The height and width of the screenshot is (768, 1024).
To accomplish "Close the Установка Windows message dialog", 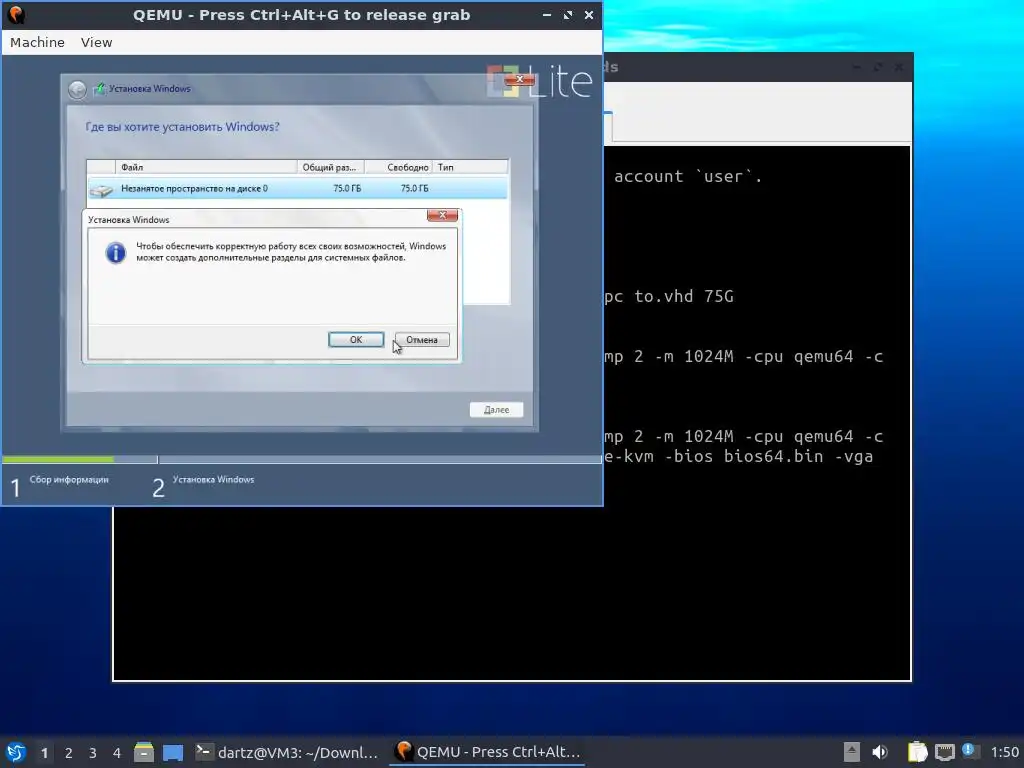I will [x=442, y=216].
